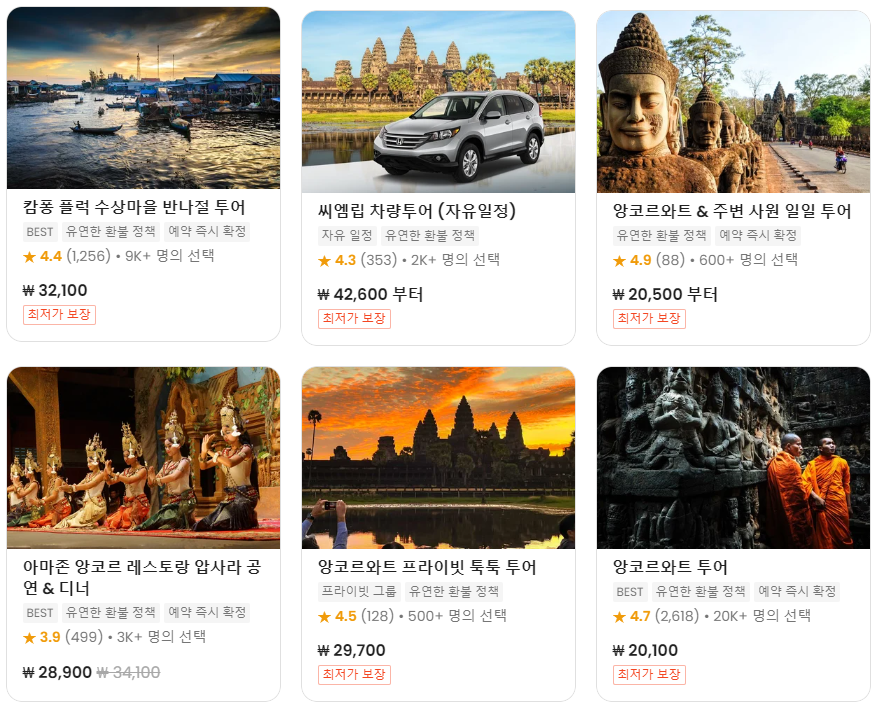Open title 아마존 앙코르 레스토랑 압사라 공연 & 디너

142,577
